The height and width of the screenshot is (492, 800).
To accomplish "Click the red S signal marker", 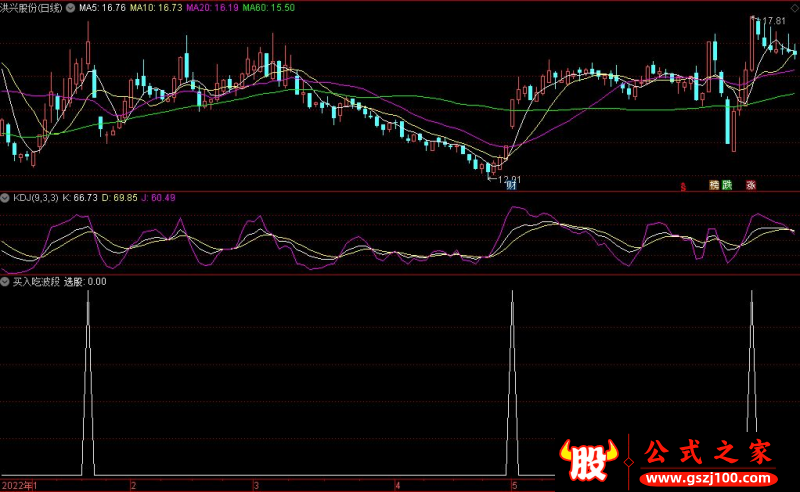I will pos(683,186).
